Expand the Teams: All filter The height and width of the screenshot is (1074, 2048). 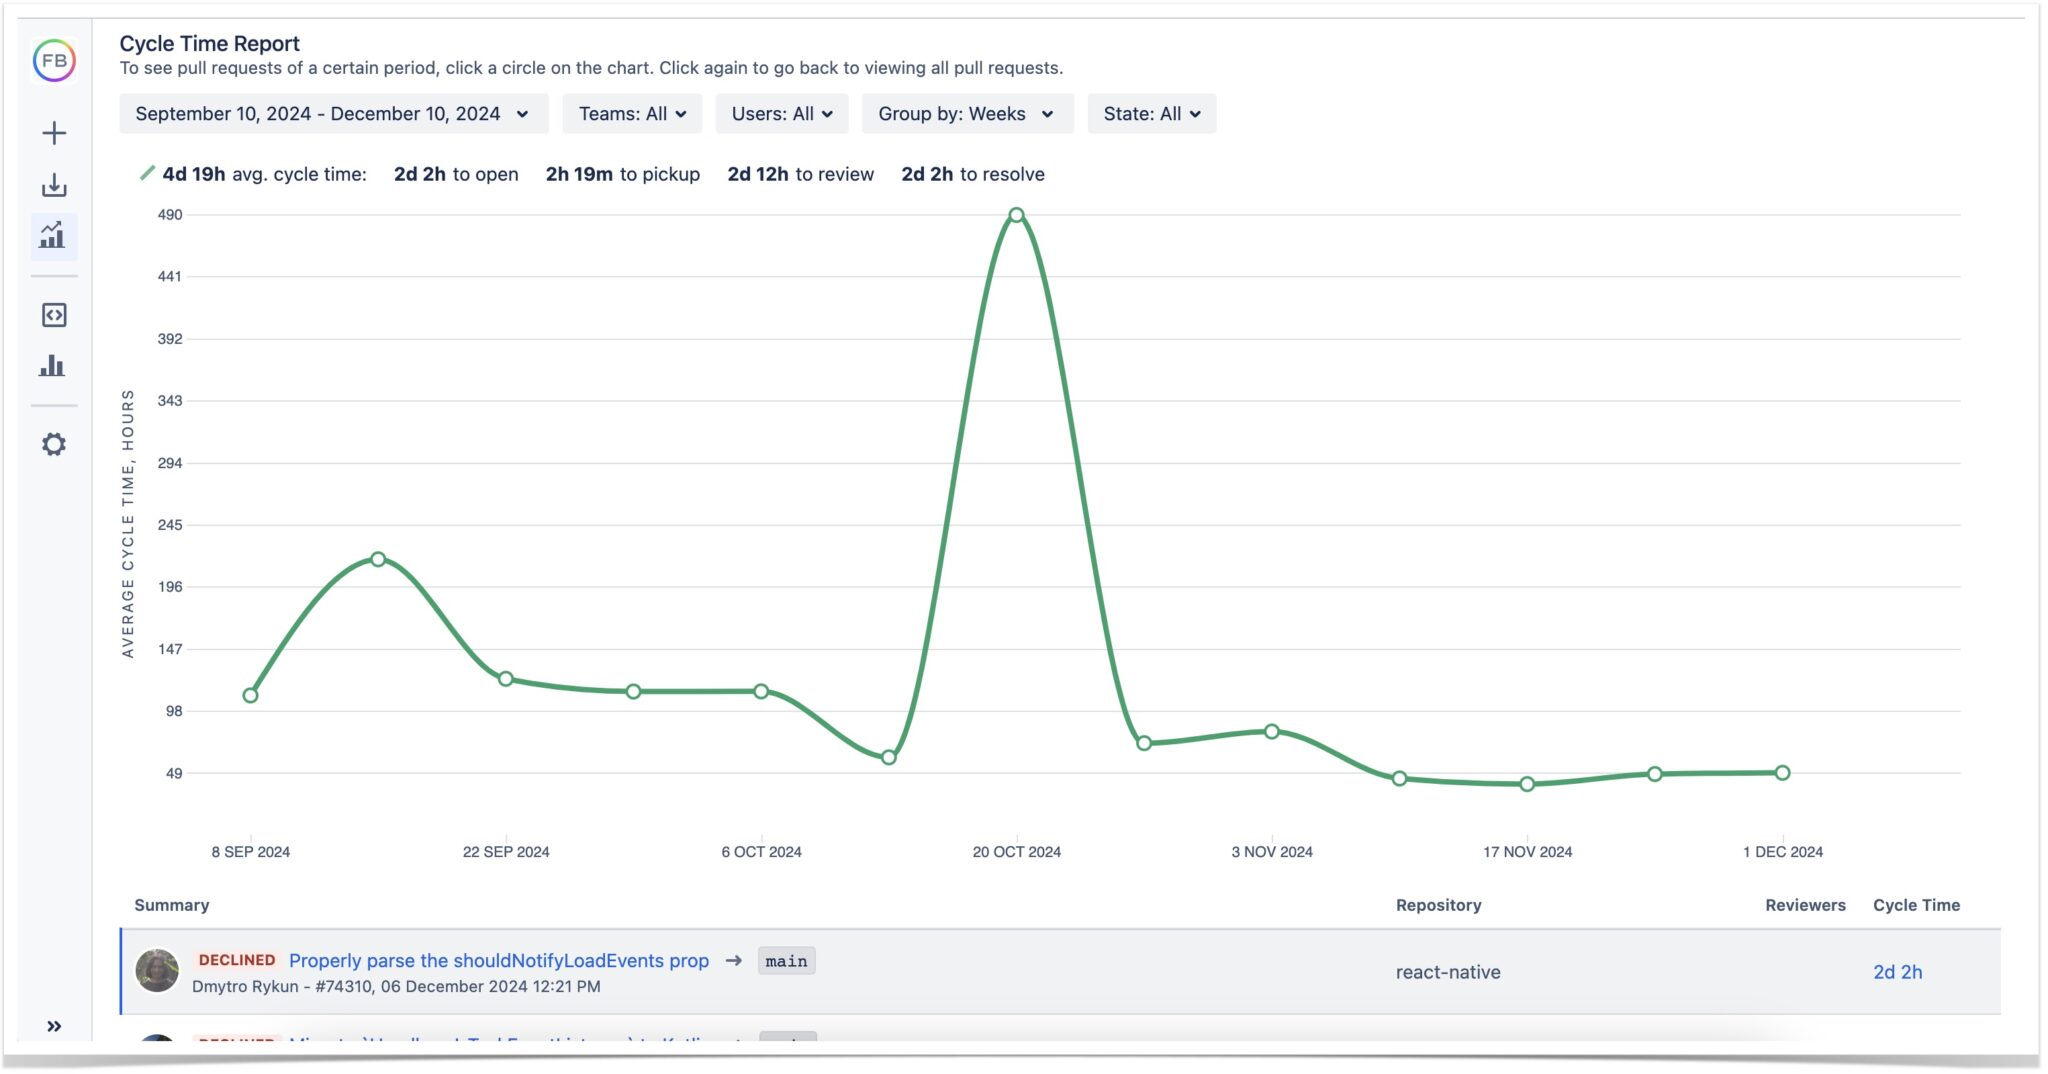point(632,113)
